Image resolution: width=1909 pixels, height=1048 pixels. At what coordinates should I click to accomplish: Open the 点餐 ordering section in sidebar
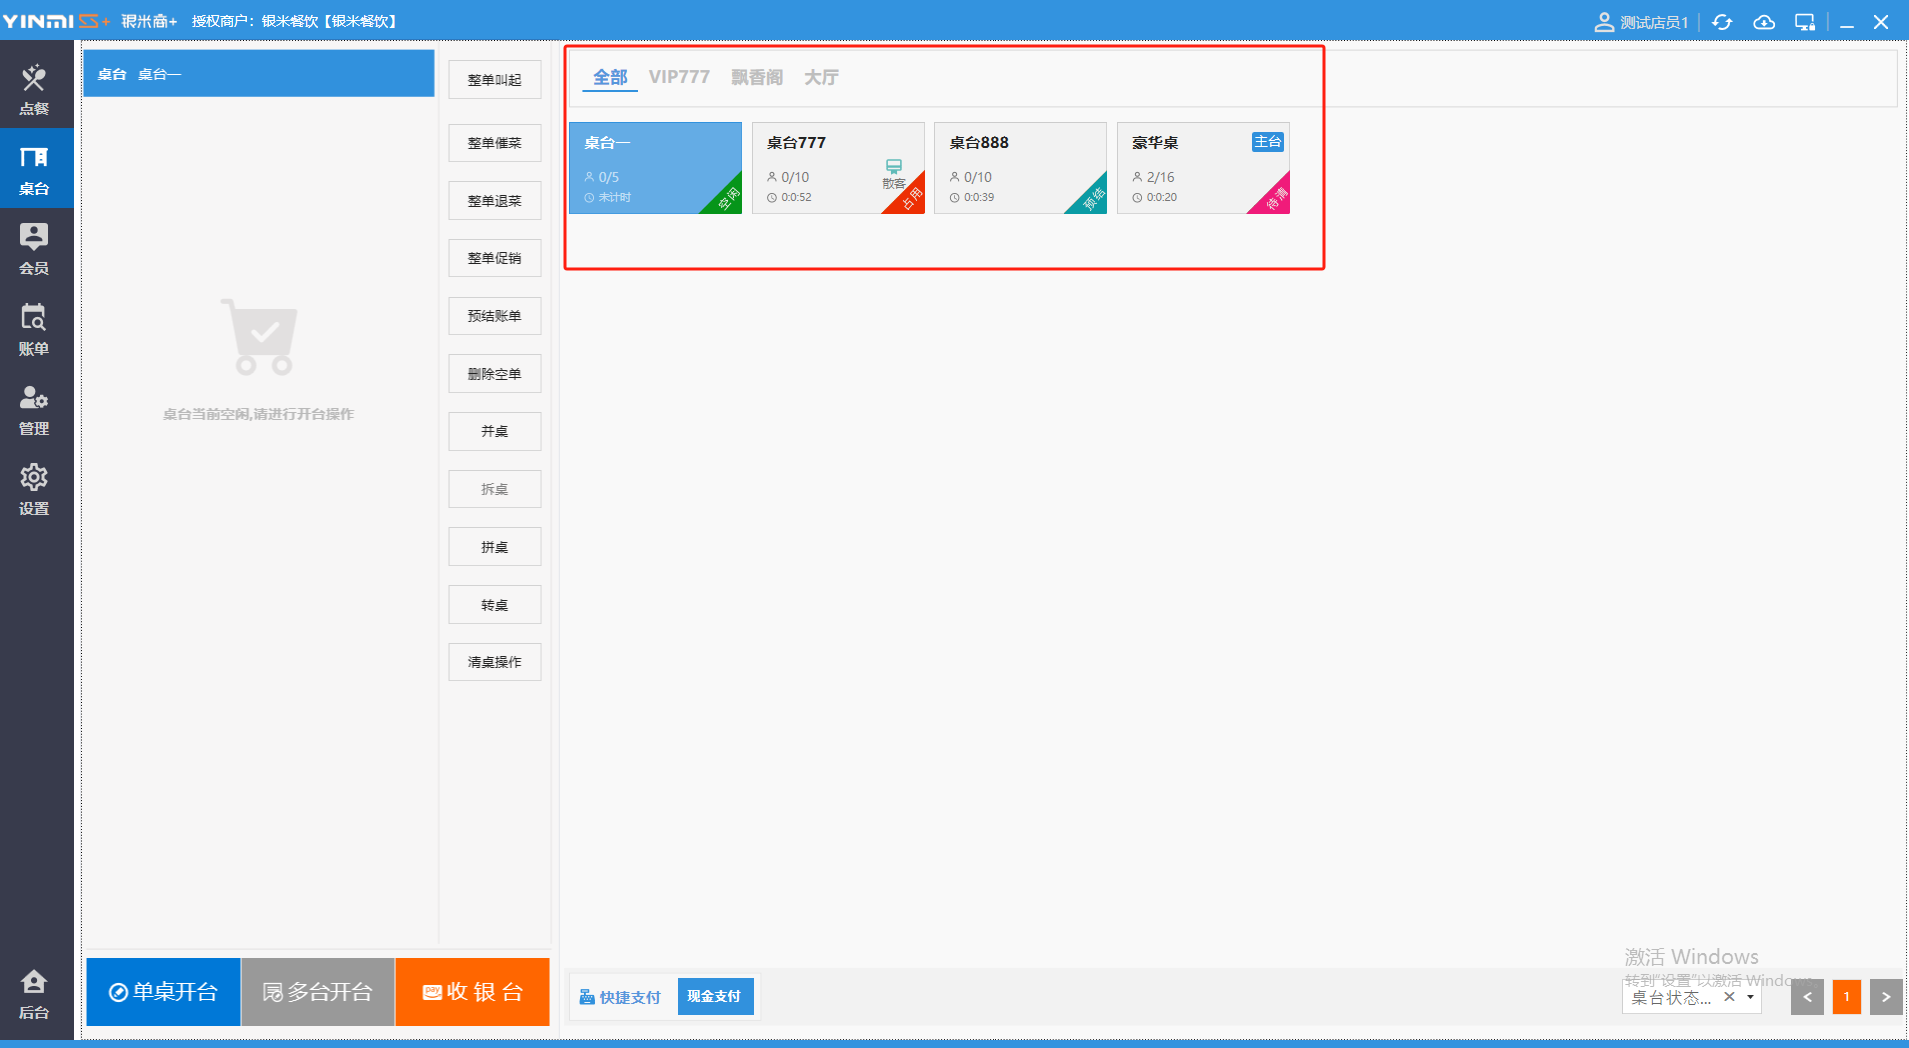pos(34,88)
